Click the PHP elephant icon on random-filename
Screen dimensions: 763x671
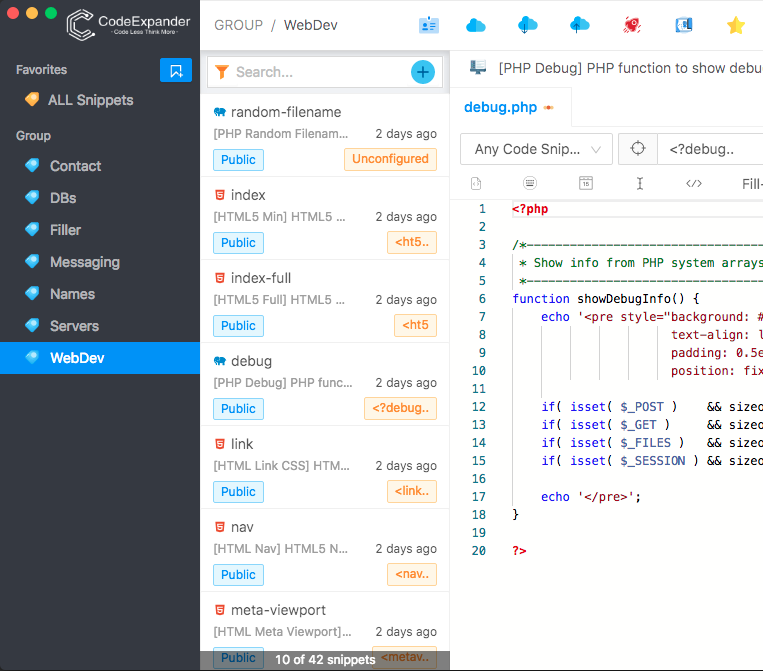click(x=220, y=112)
